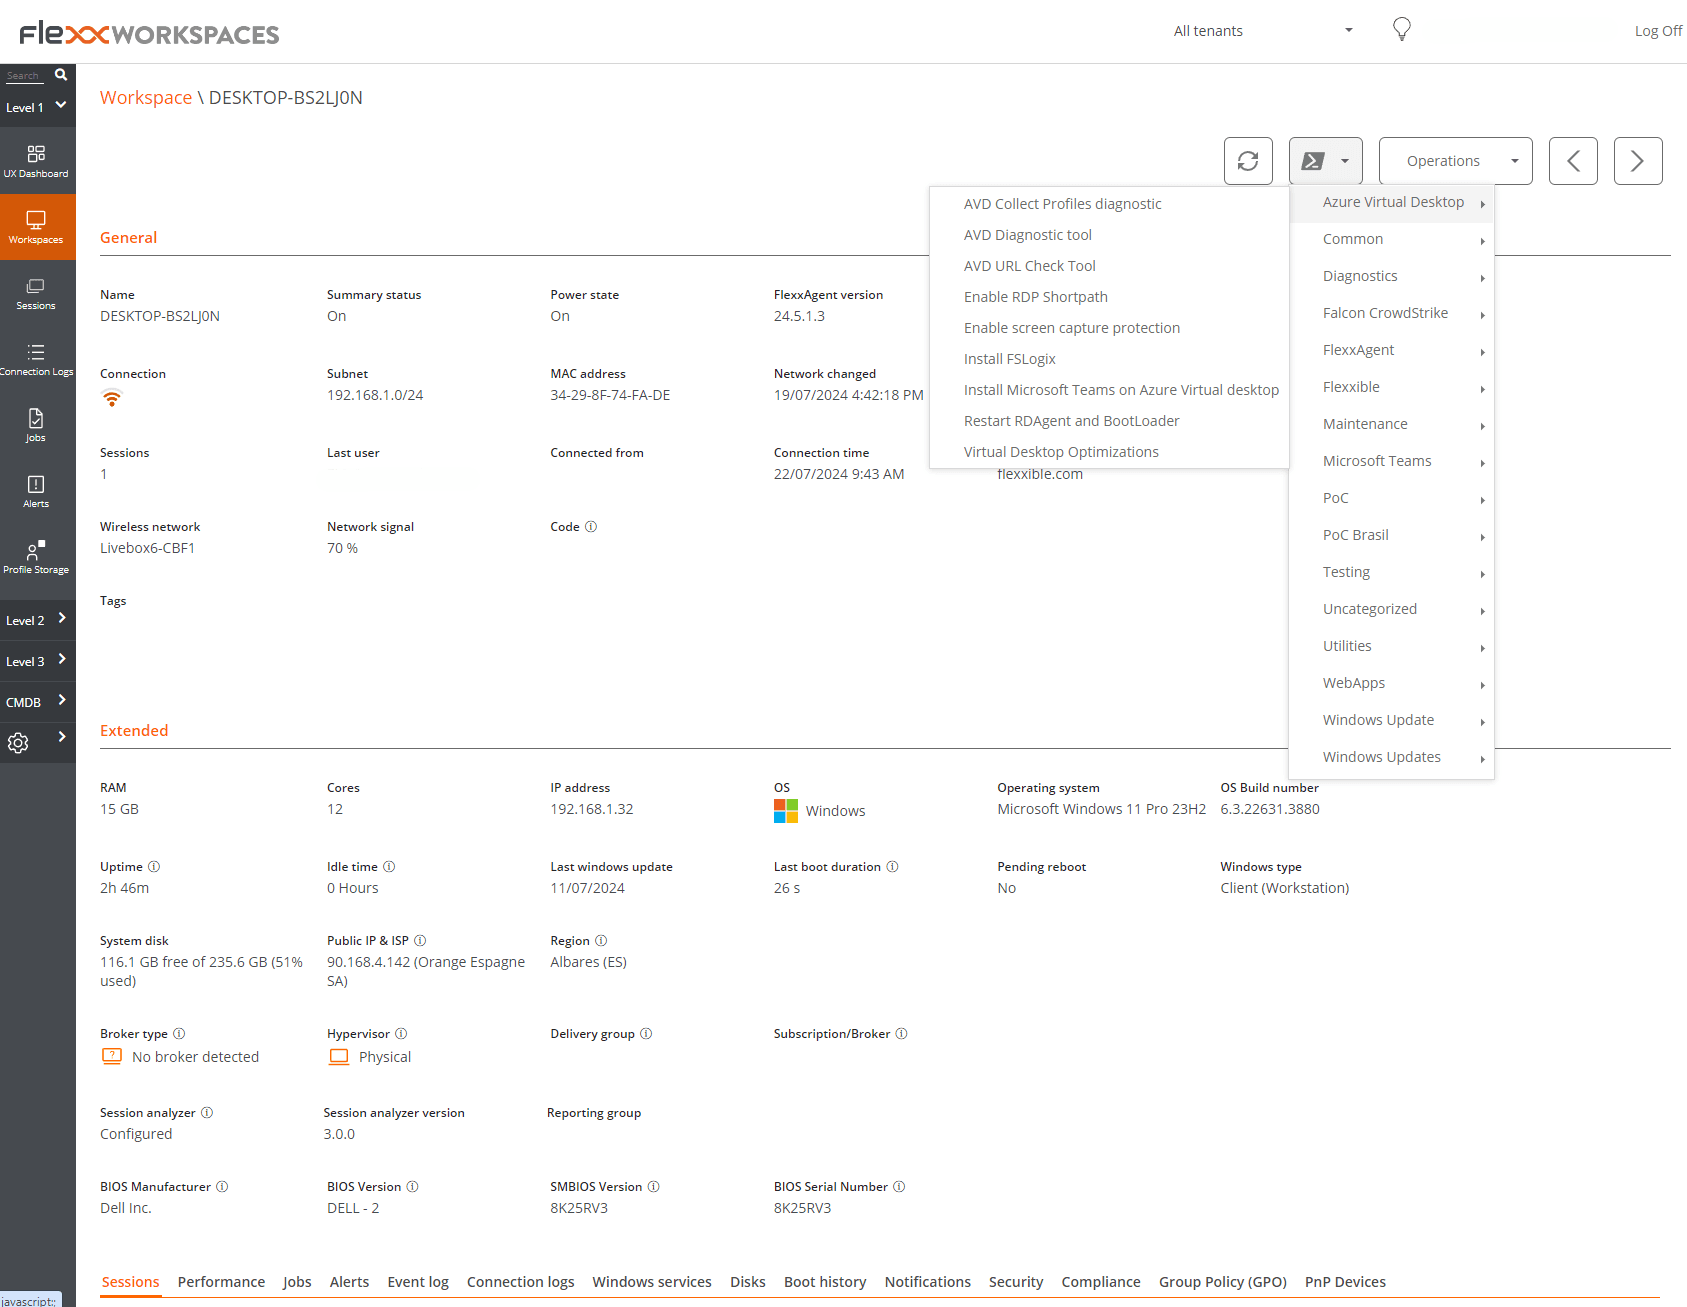The width and height of the screenshot is (1687, 1307).
Task: Expand the Diagnostics submenu
Action: pyautogui.click(x=1391, y=276)
